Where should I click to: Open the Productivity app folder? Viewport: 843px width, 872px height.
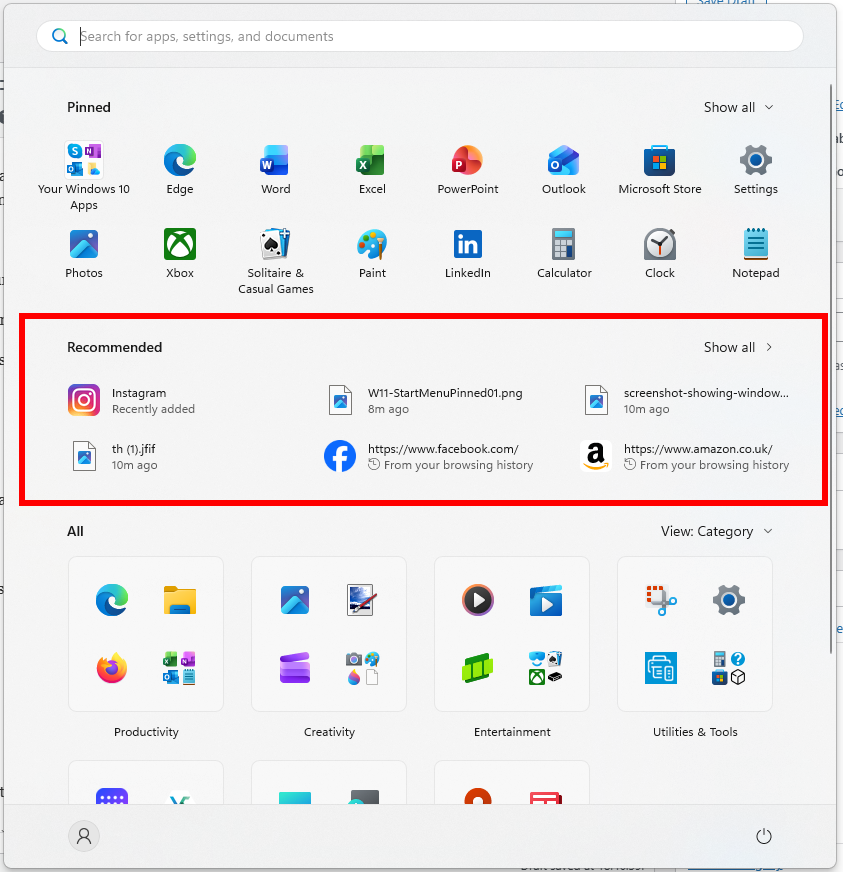[146, 634]
